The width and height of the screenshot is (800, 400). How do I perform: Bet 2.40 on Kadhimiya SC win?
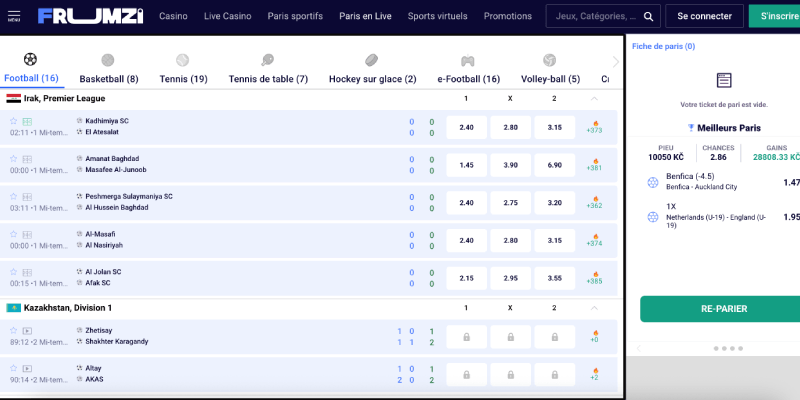tap(466, 128)
